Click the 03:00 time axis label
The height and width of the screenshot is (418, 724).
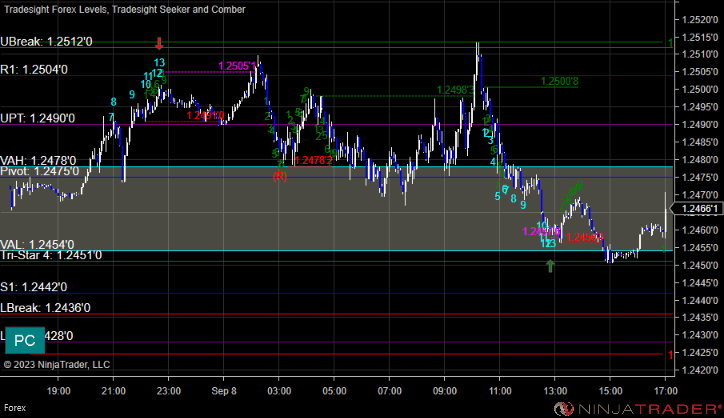279,391
